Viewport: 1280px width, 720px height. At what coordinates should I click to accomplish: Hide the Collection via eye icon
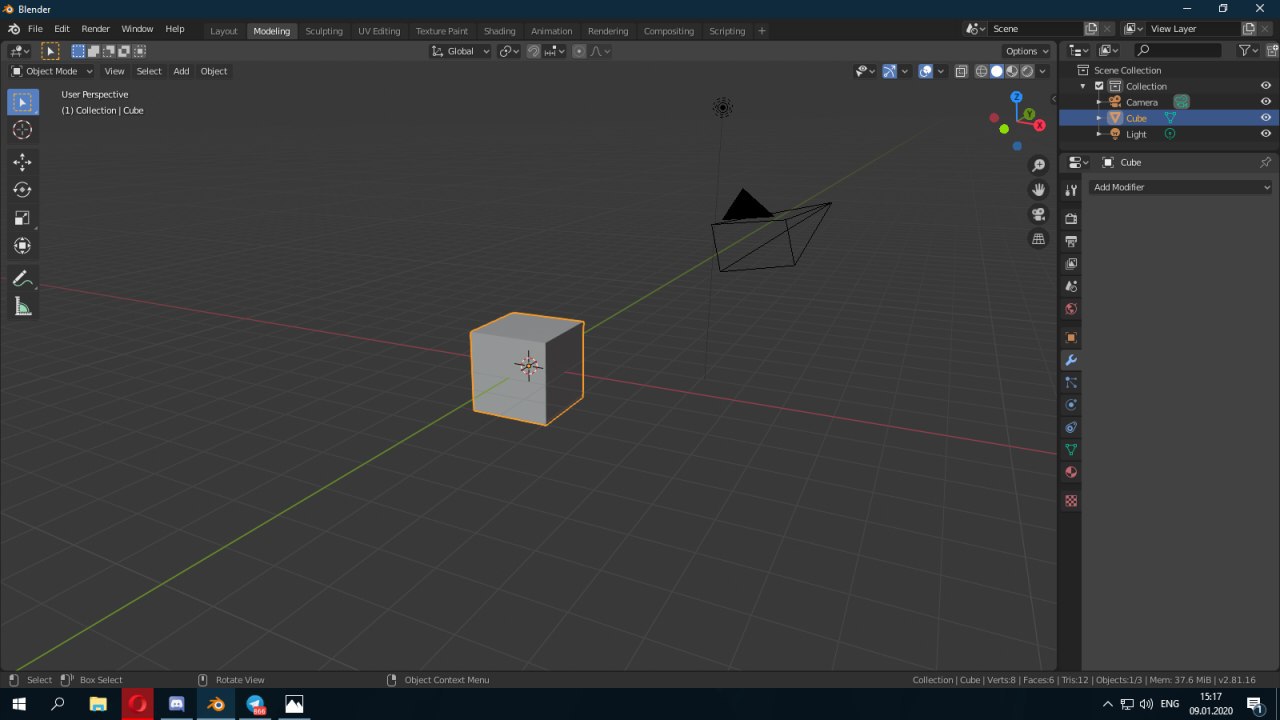(1265, 86)
